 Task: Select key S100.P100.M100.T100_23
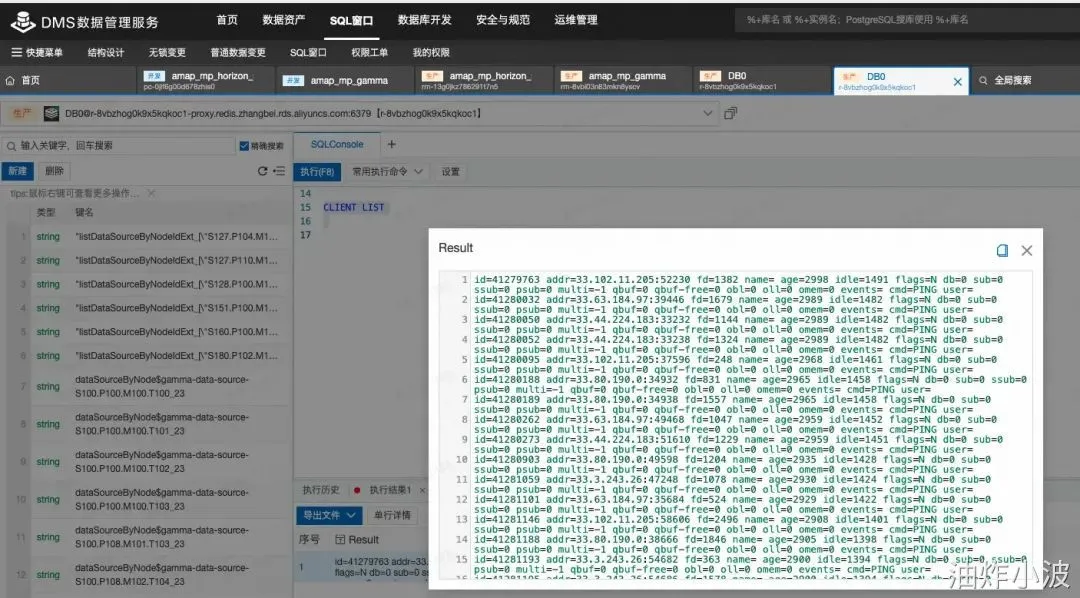[x=147, y=386]
